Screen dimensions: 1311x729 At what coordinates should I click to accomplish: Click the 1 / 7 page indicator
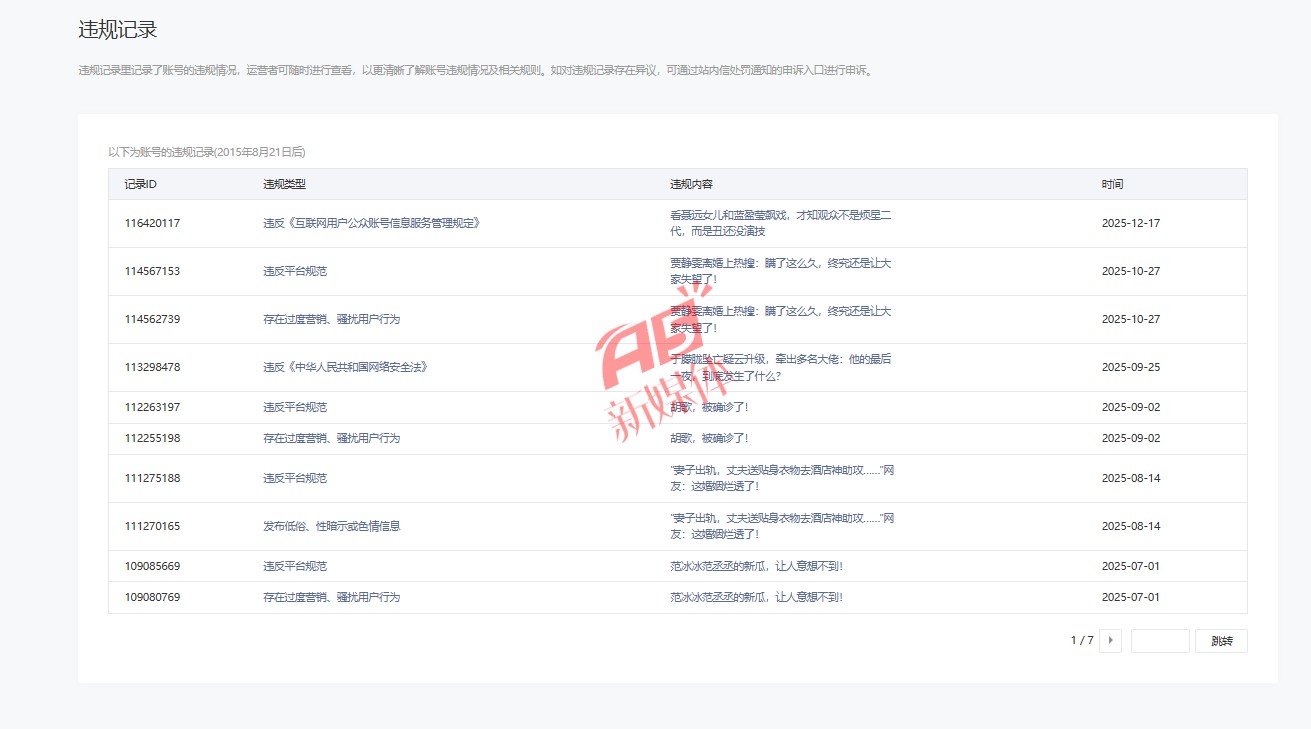[1081, 641]
